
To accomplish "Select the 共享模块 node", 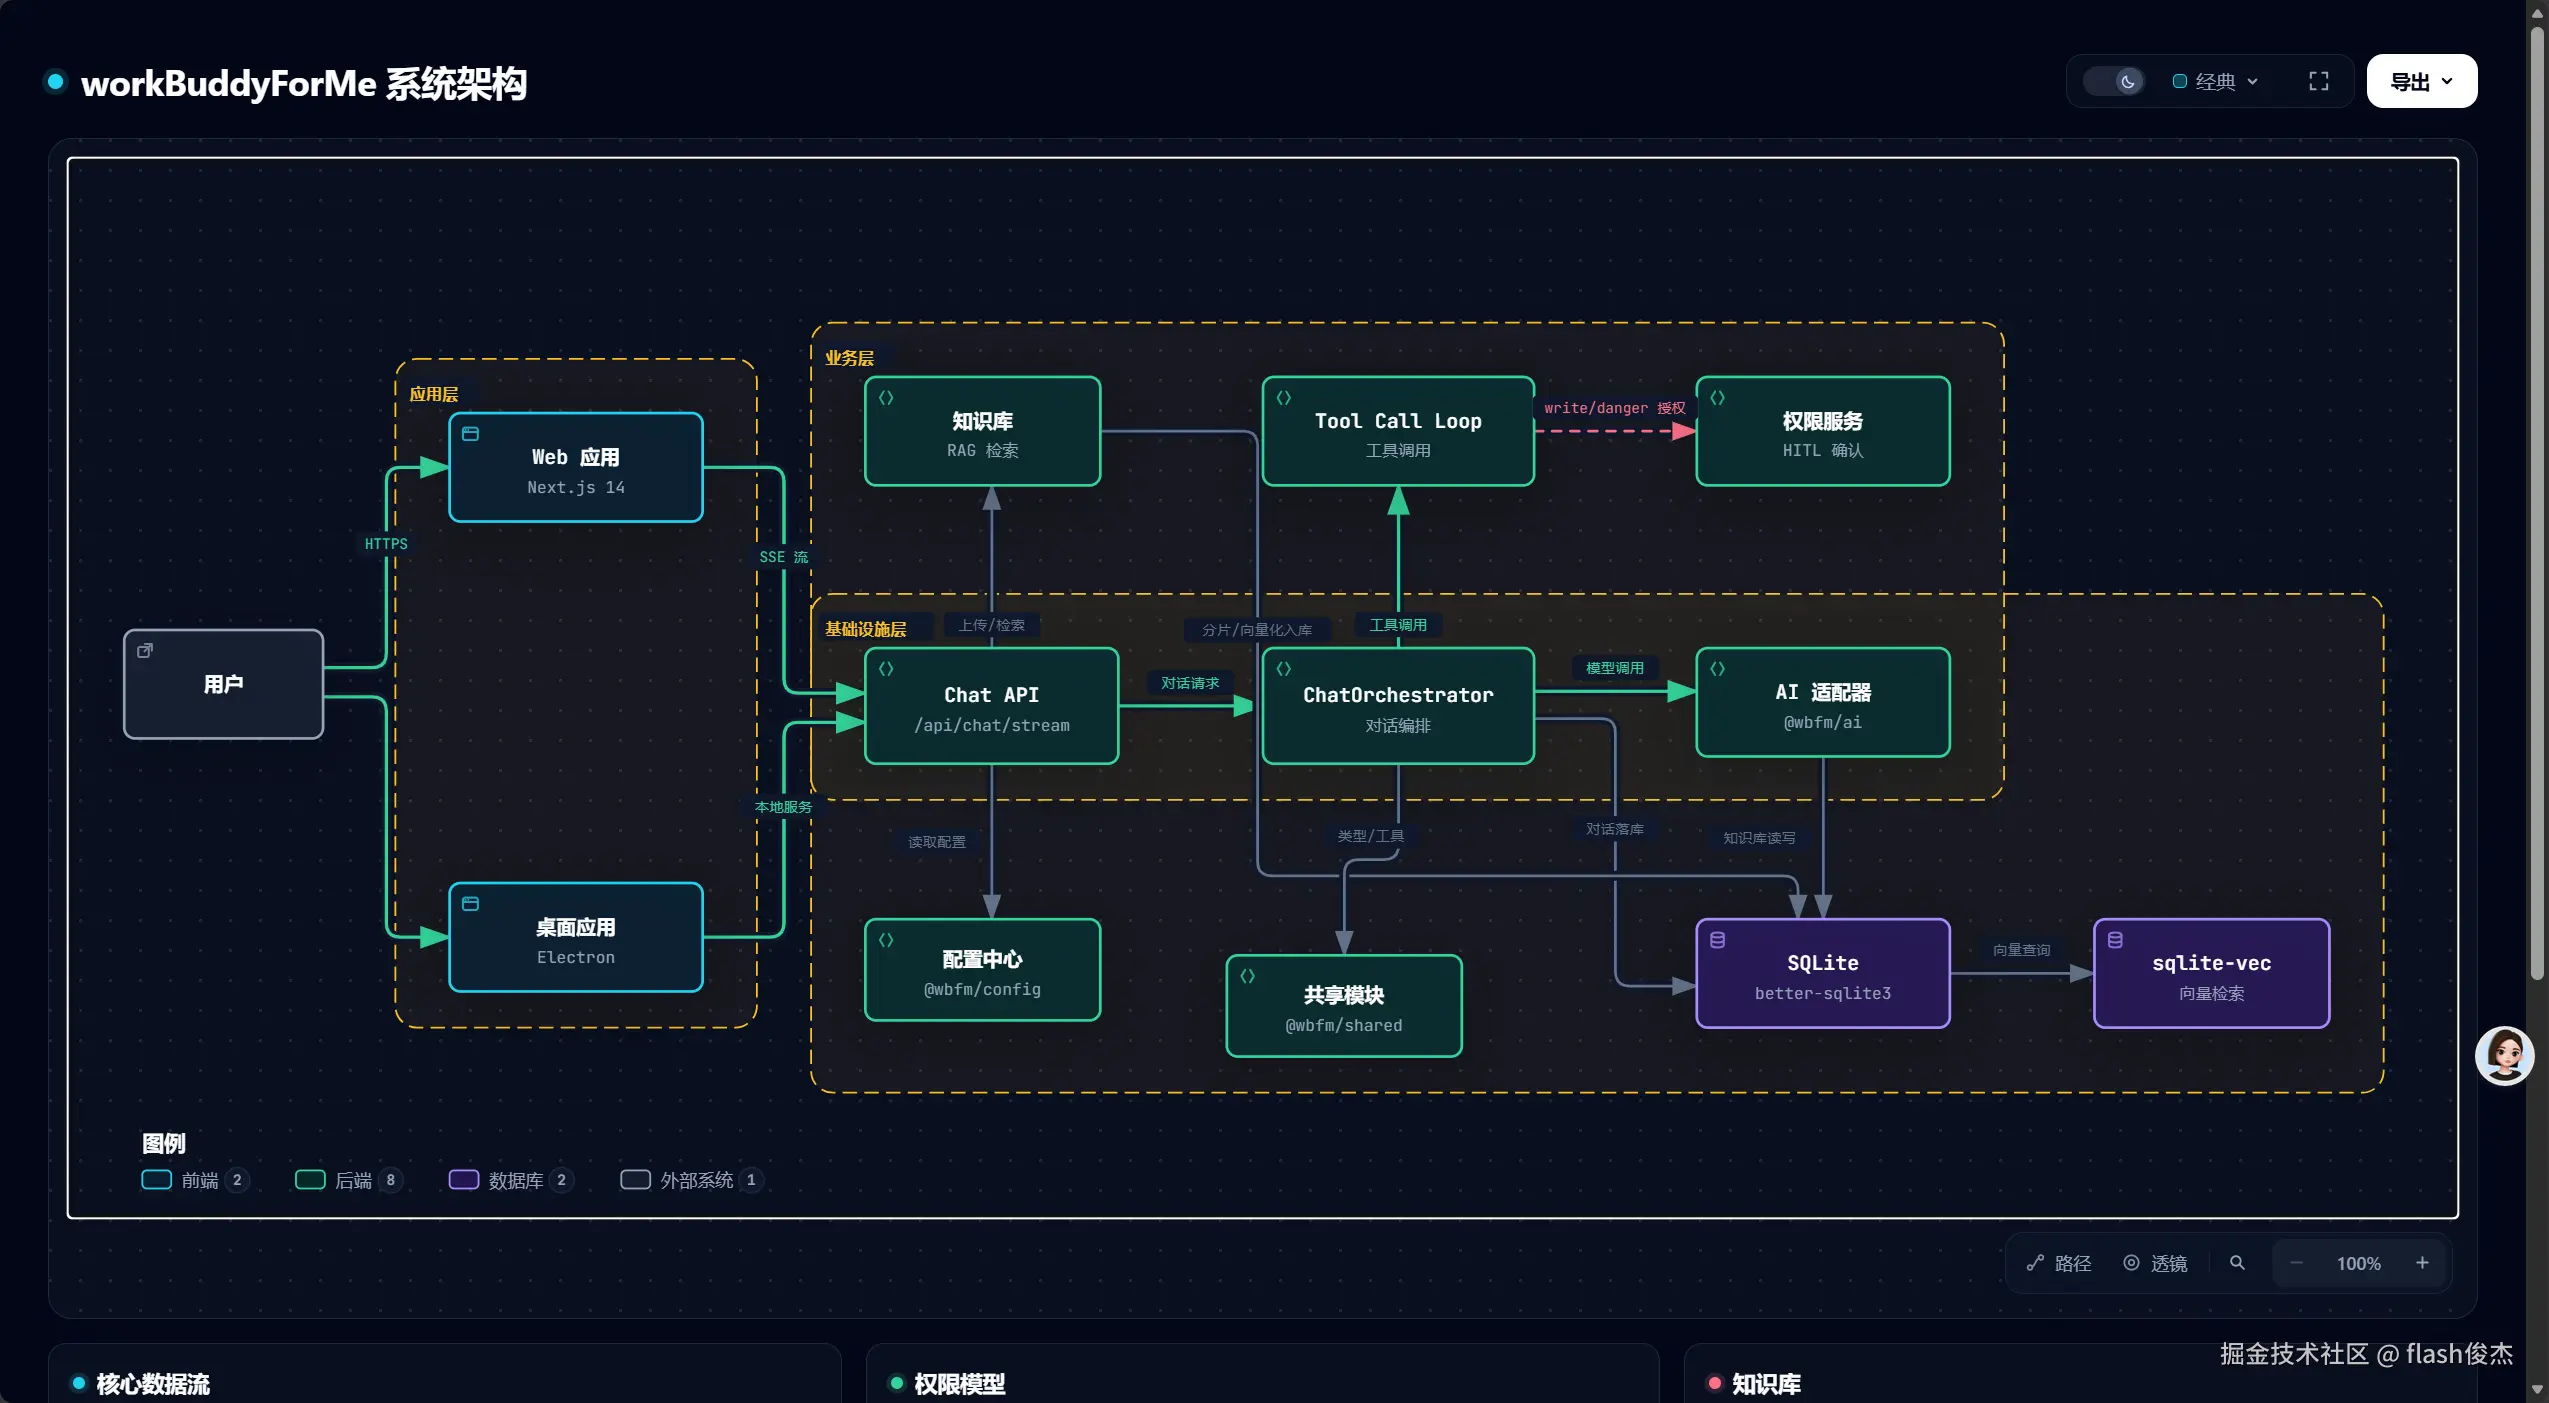I will point(1344,1006).
